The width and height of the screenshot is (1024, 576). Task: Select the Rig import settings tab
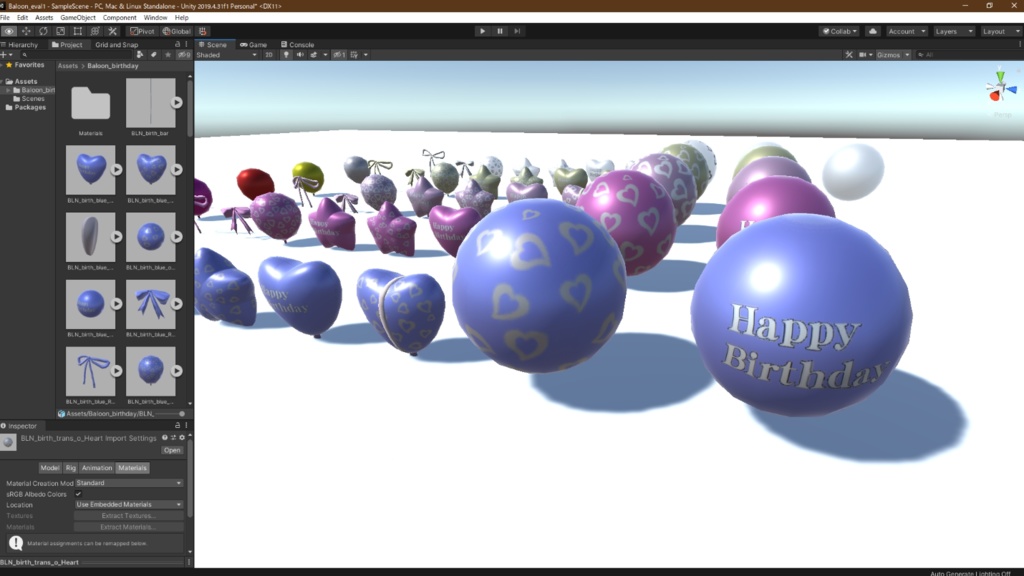coord(71,468)
